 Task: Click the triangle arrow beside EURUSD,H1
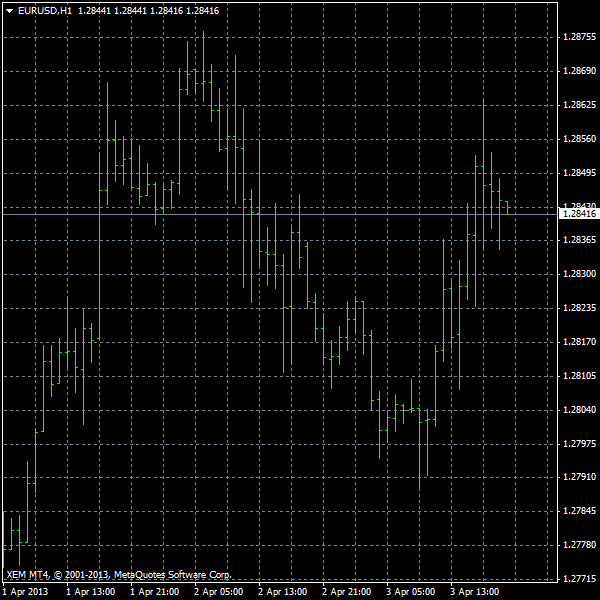pyautogui.click(x=9, y=10)
